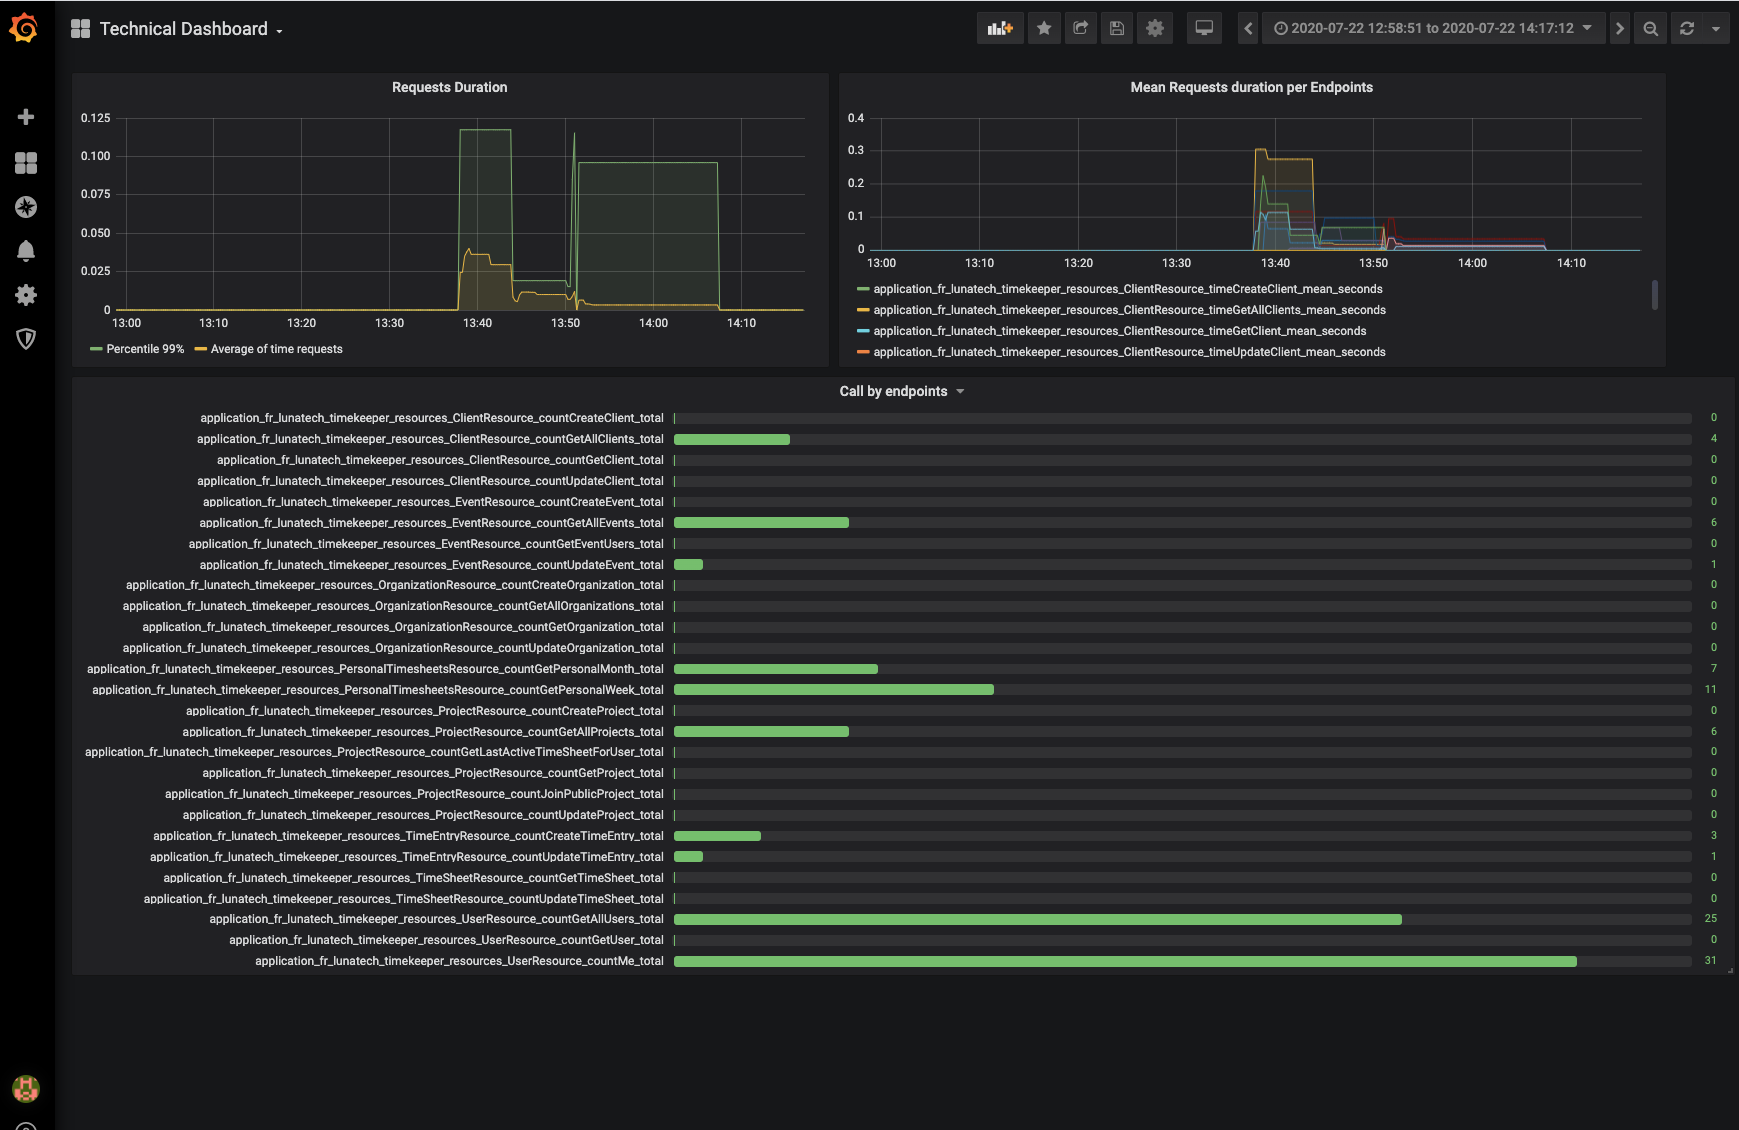The width and height of the screenshot is (1739, 1130).
Task: Click the Add panel icon in toolbar
Action: point(1000,28)
